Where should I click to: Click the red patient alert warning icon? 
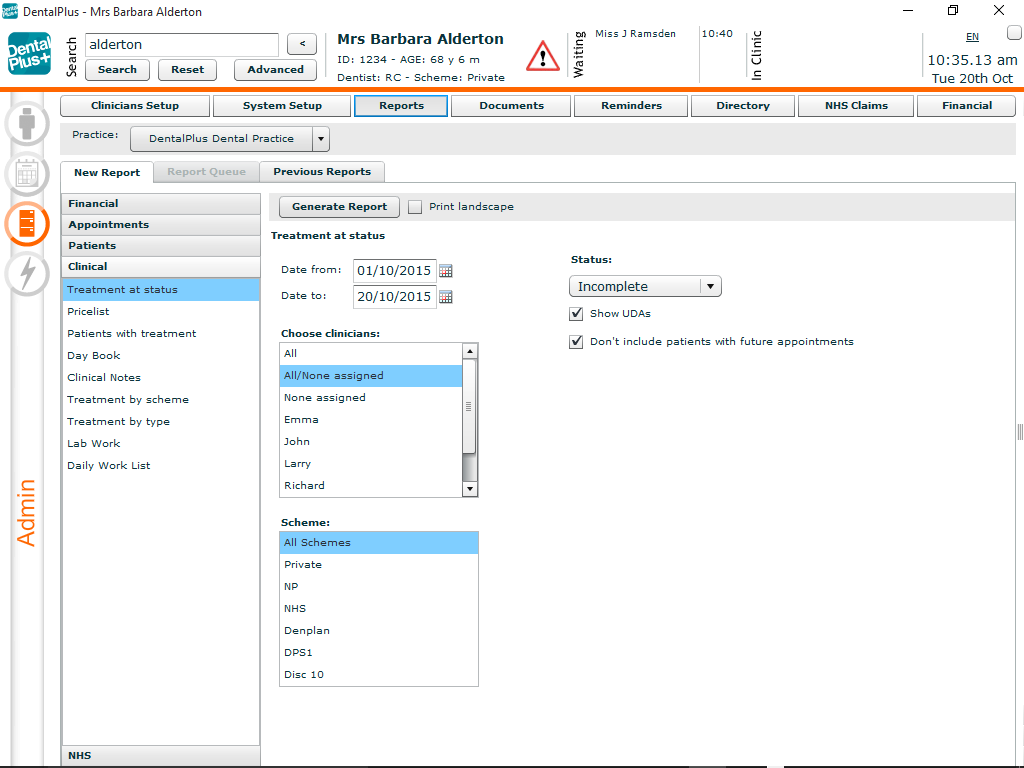(x=543, y=56)
